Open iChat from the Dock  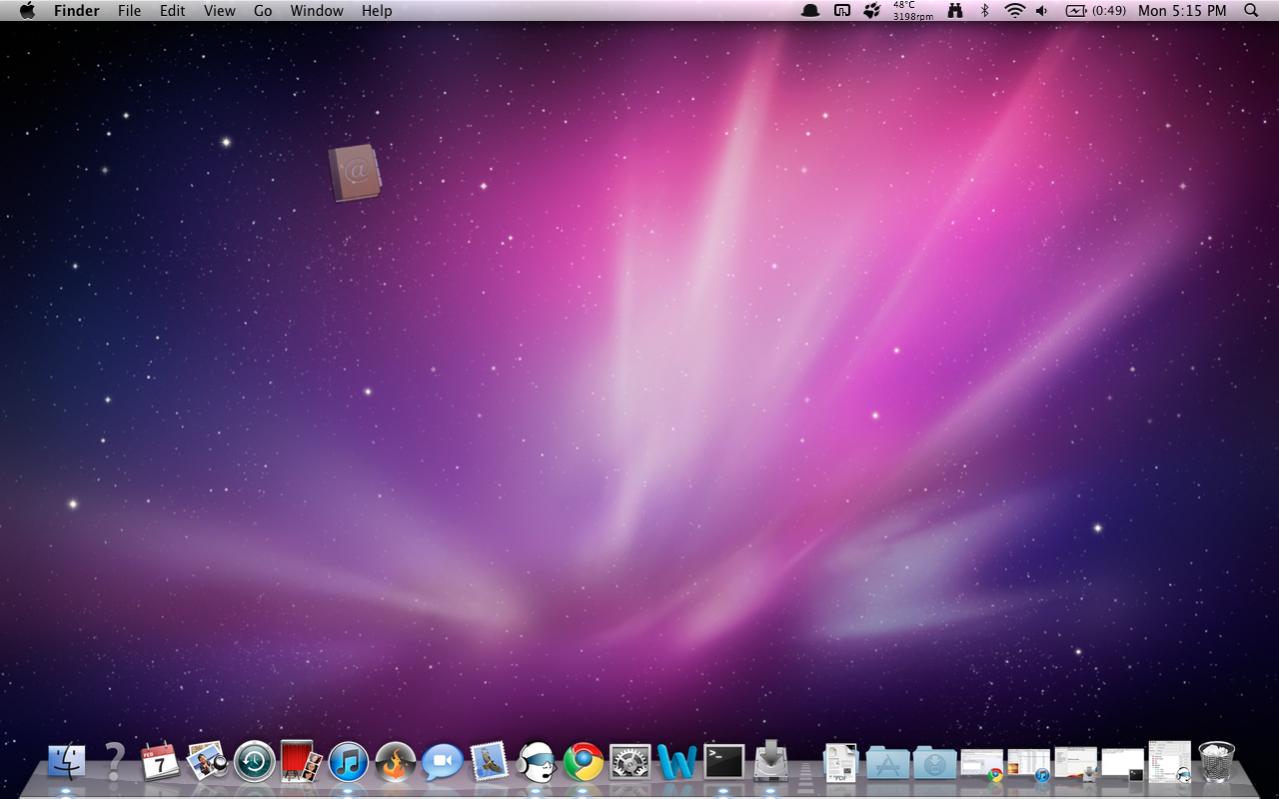pos(442,762)
